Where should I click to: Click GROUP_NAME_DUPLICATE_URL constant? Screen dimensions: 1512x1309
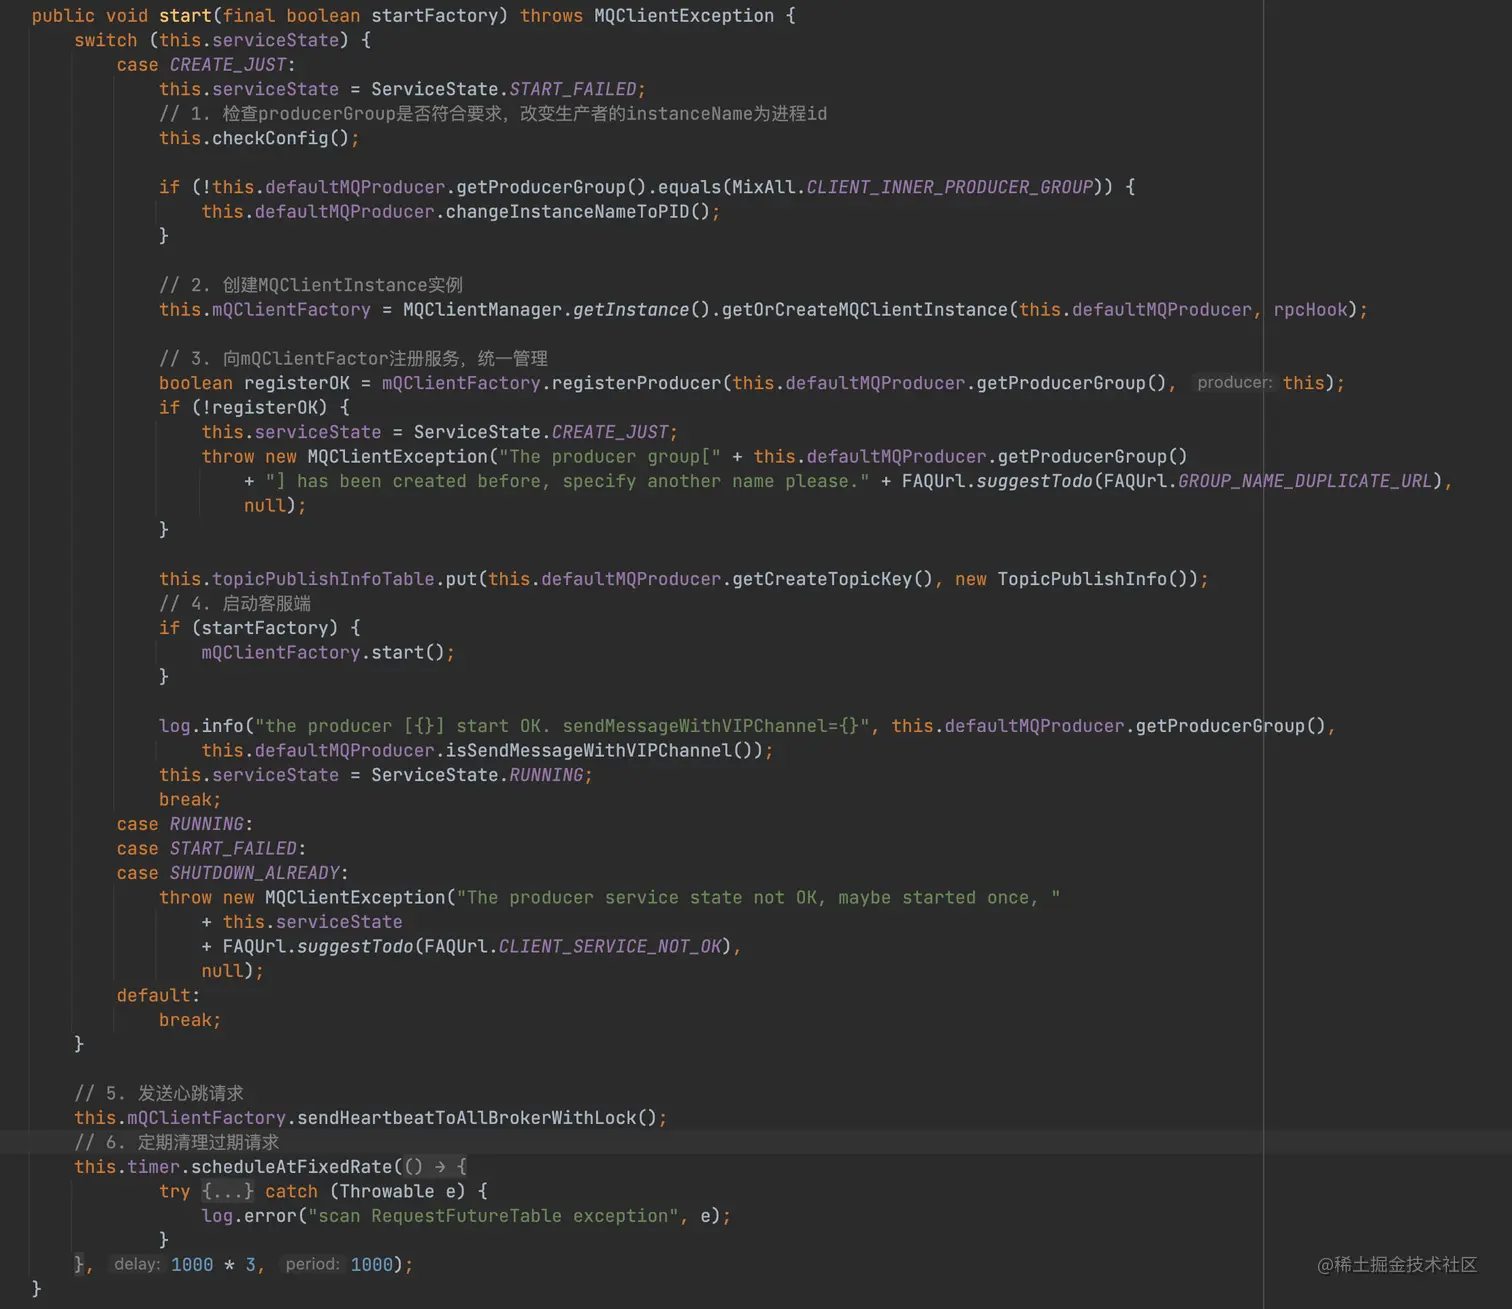[1305, 481]
